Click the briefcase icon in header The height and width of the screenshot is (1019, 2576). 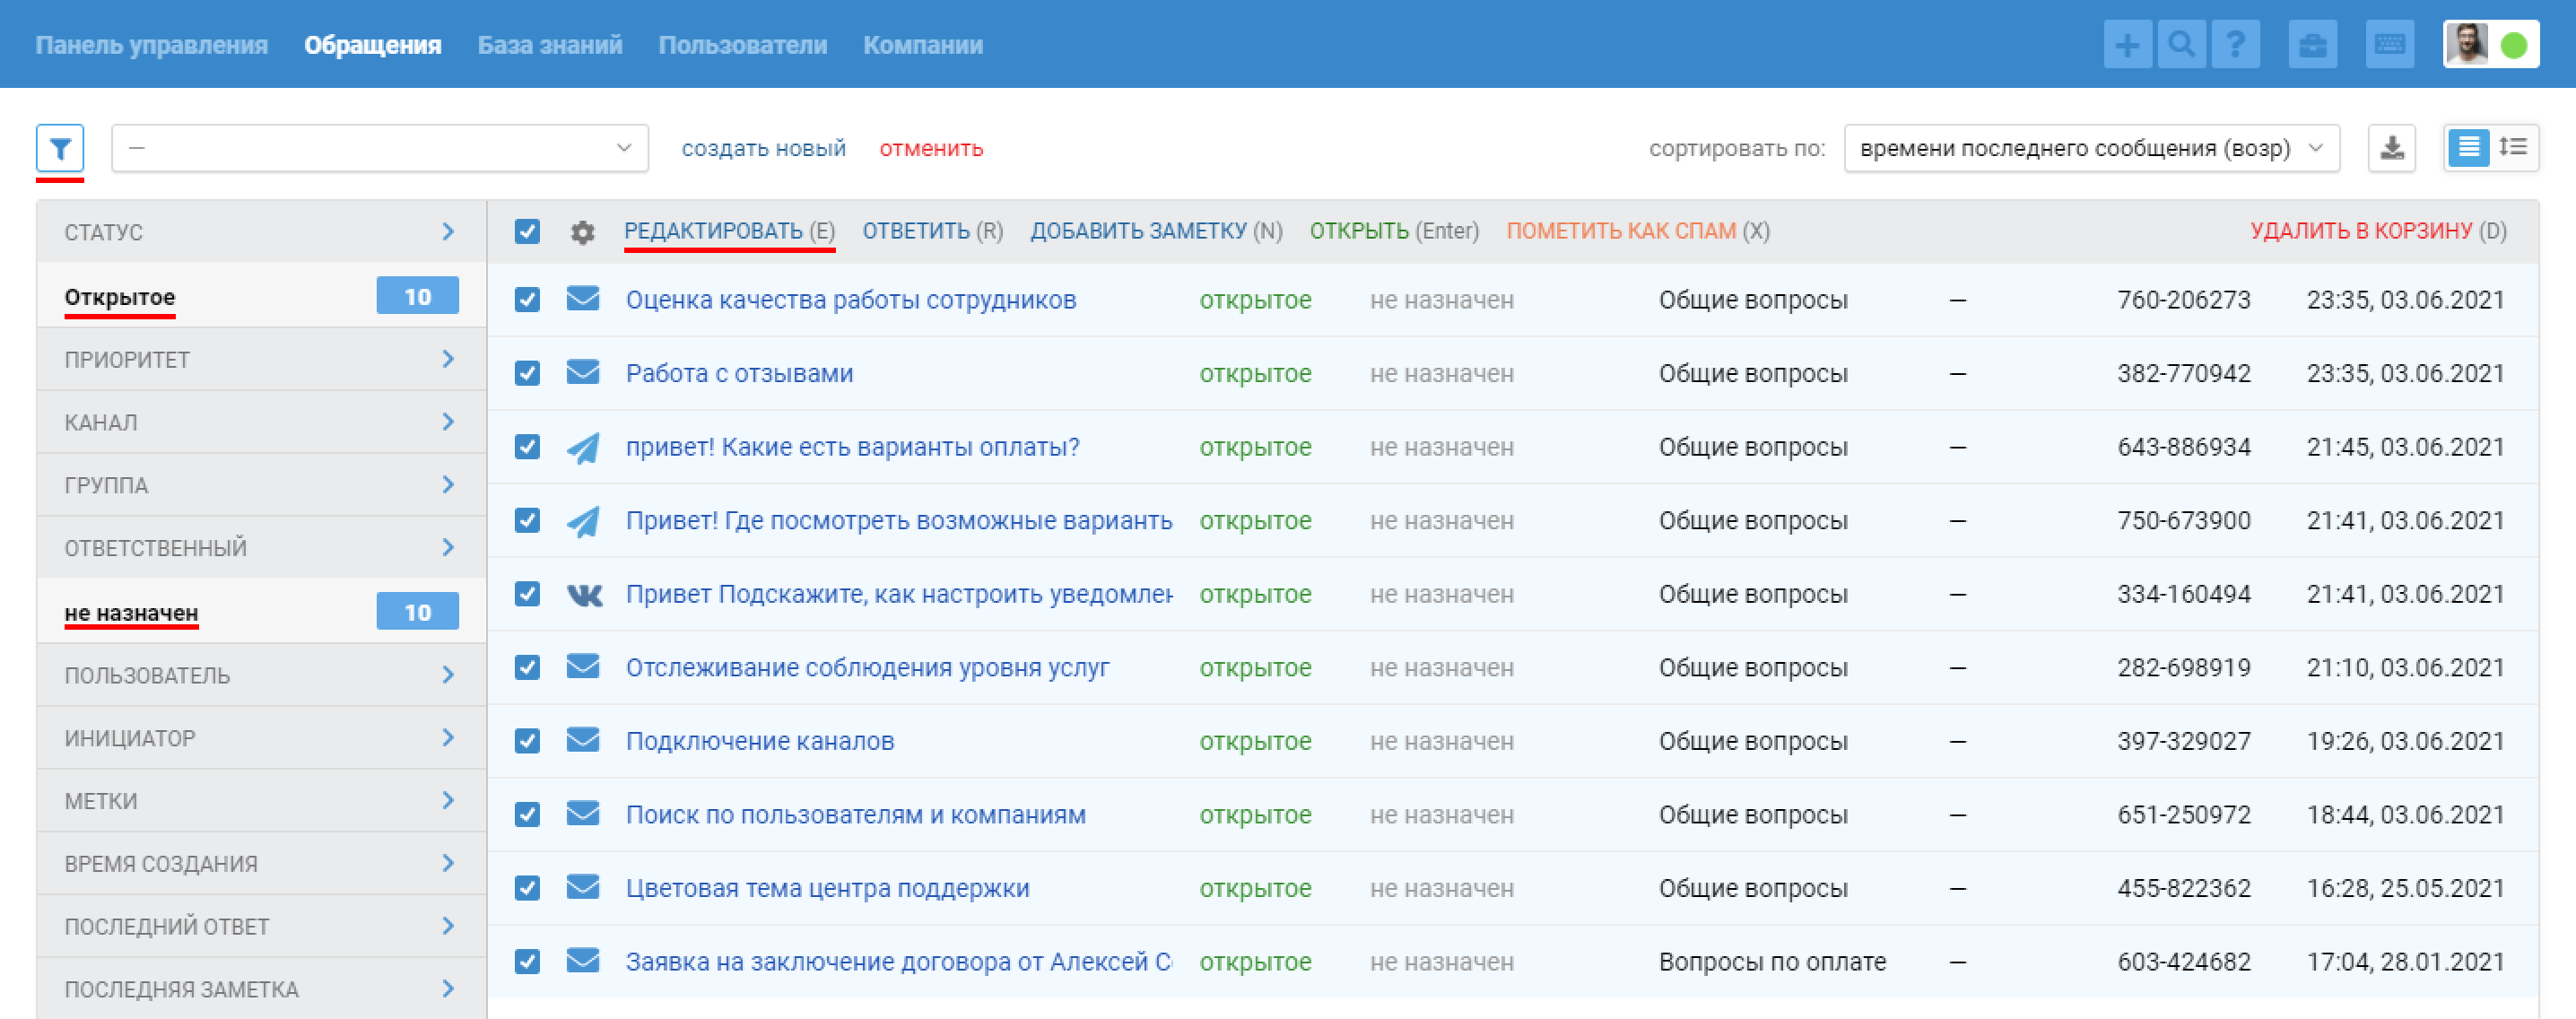click(x=2311, y=45)
